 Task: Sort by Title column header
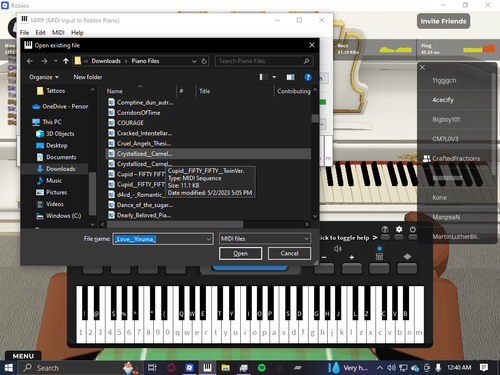tap(204, 91)
